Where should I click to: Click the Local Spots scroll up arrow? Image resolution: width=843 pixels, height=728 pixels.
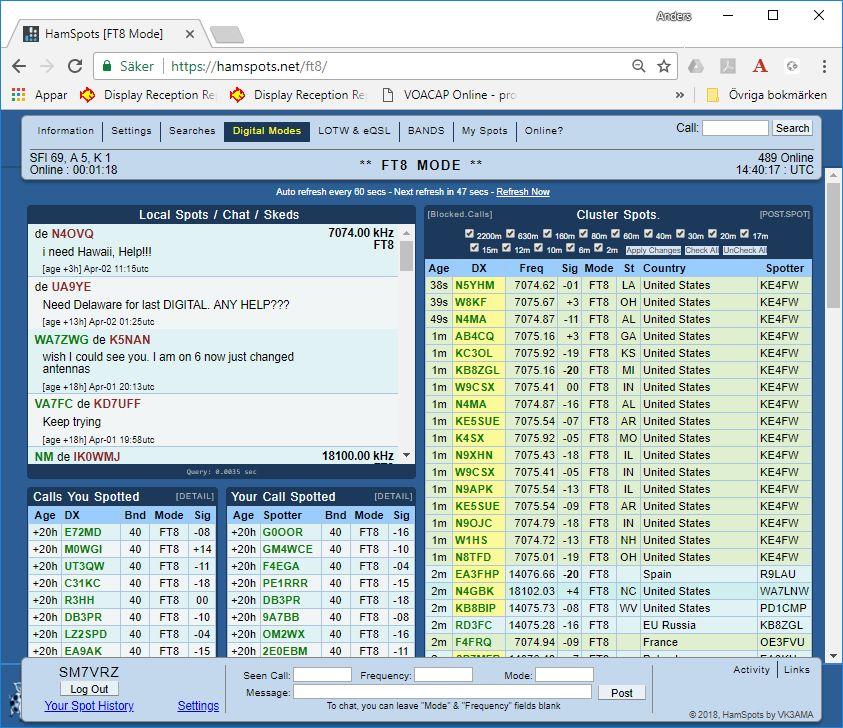pos(407,233)
